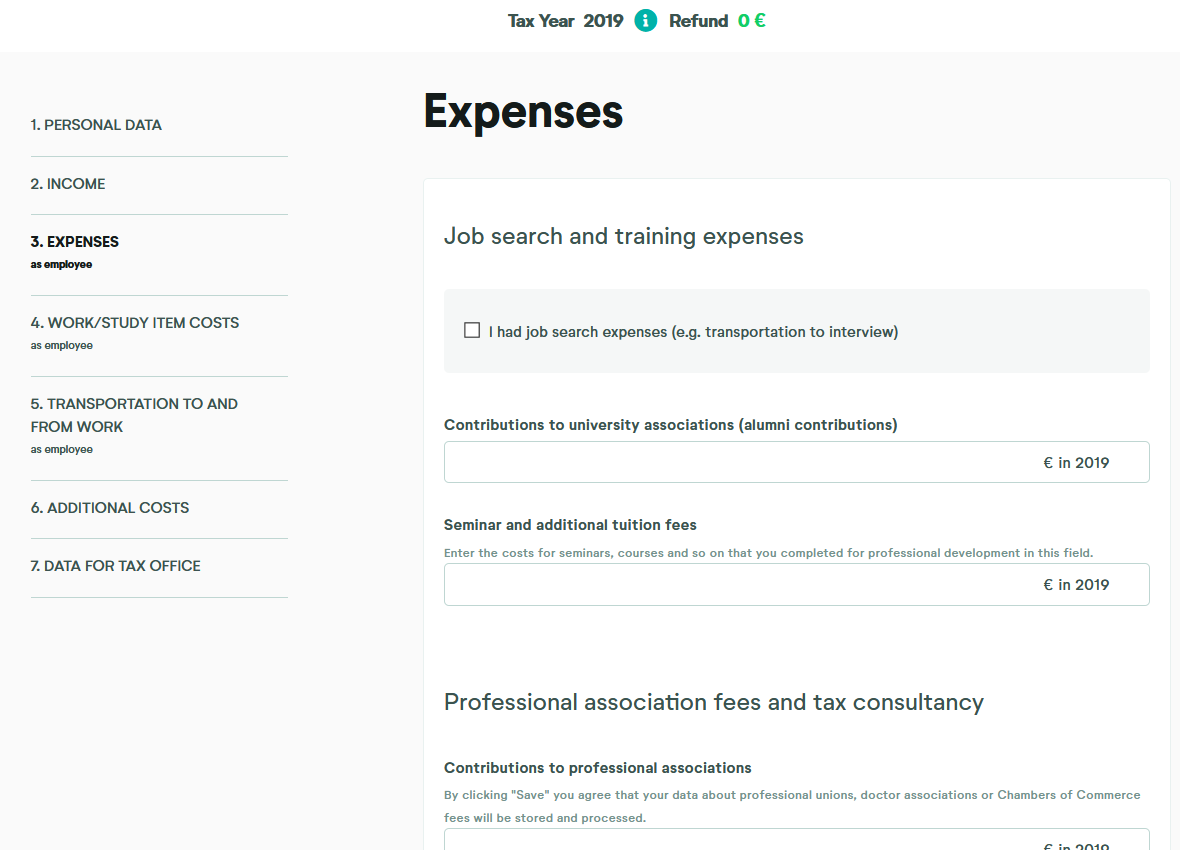Select the professional associations contribution field
The height and width of the screenshot is (850, 1180).
coord(740,840)
